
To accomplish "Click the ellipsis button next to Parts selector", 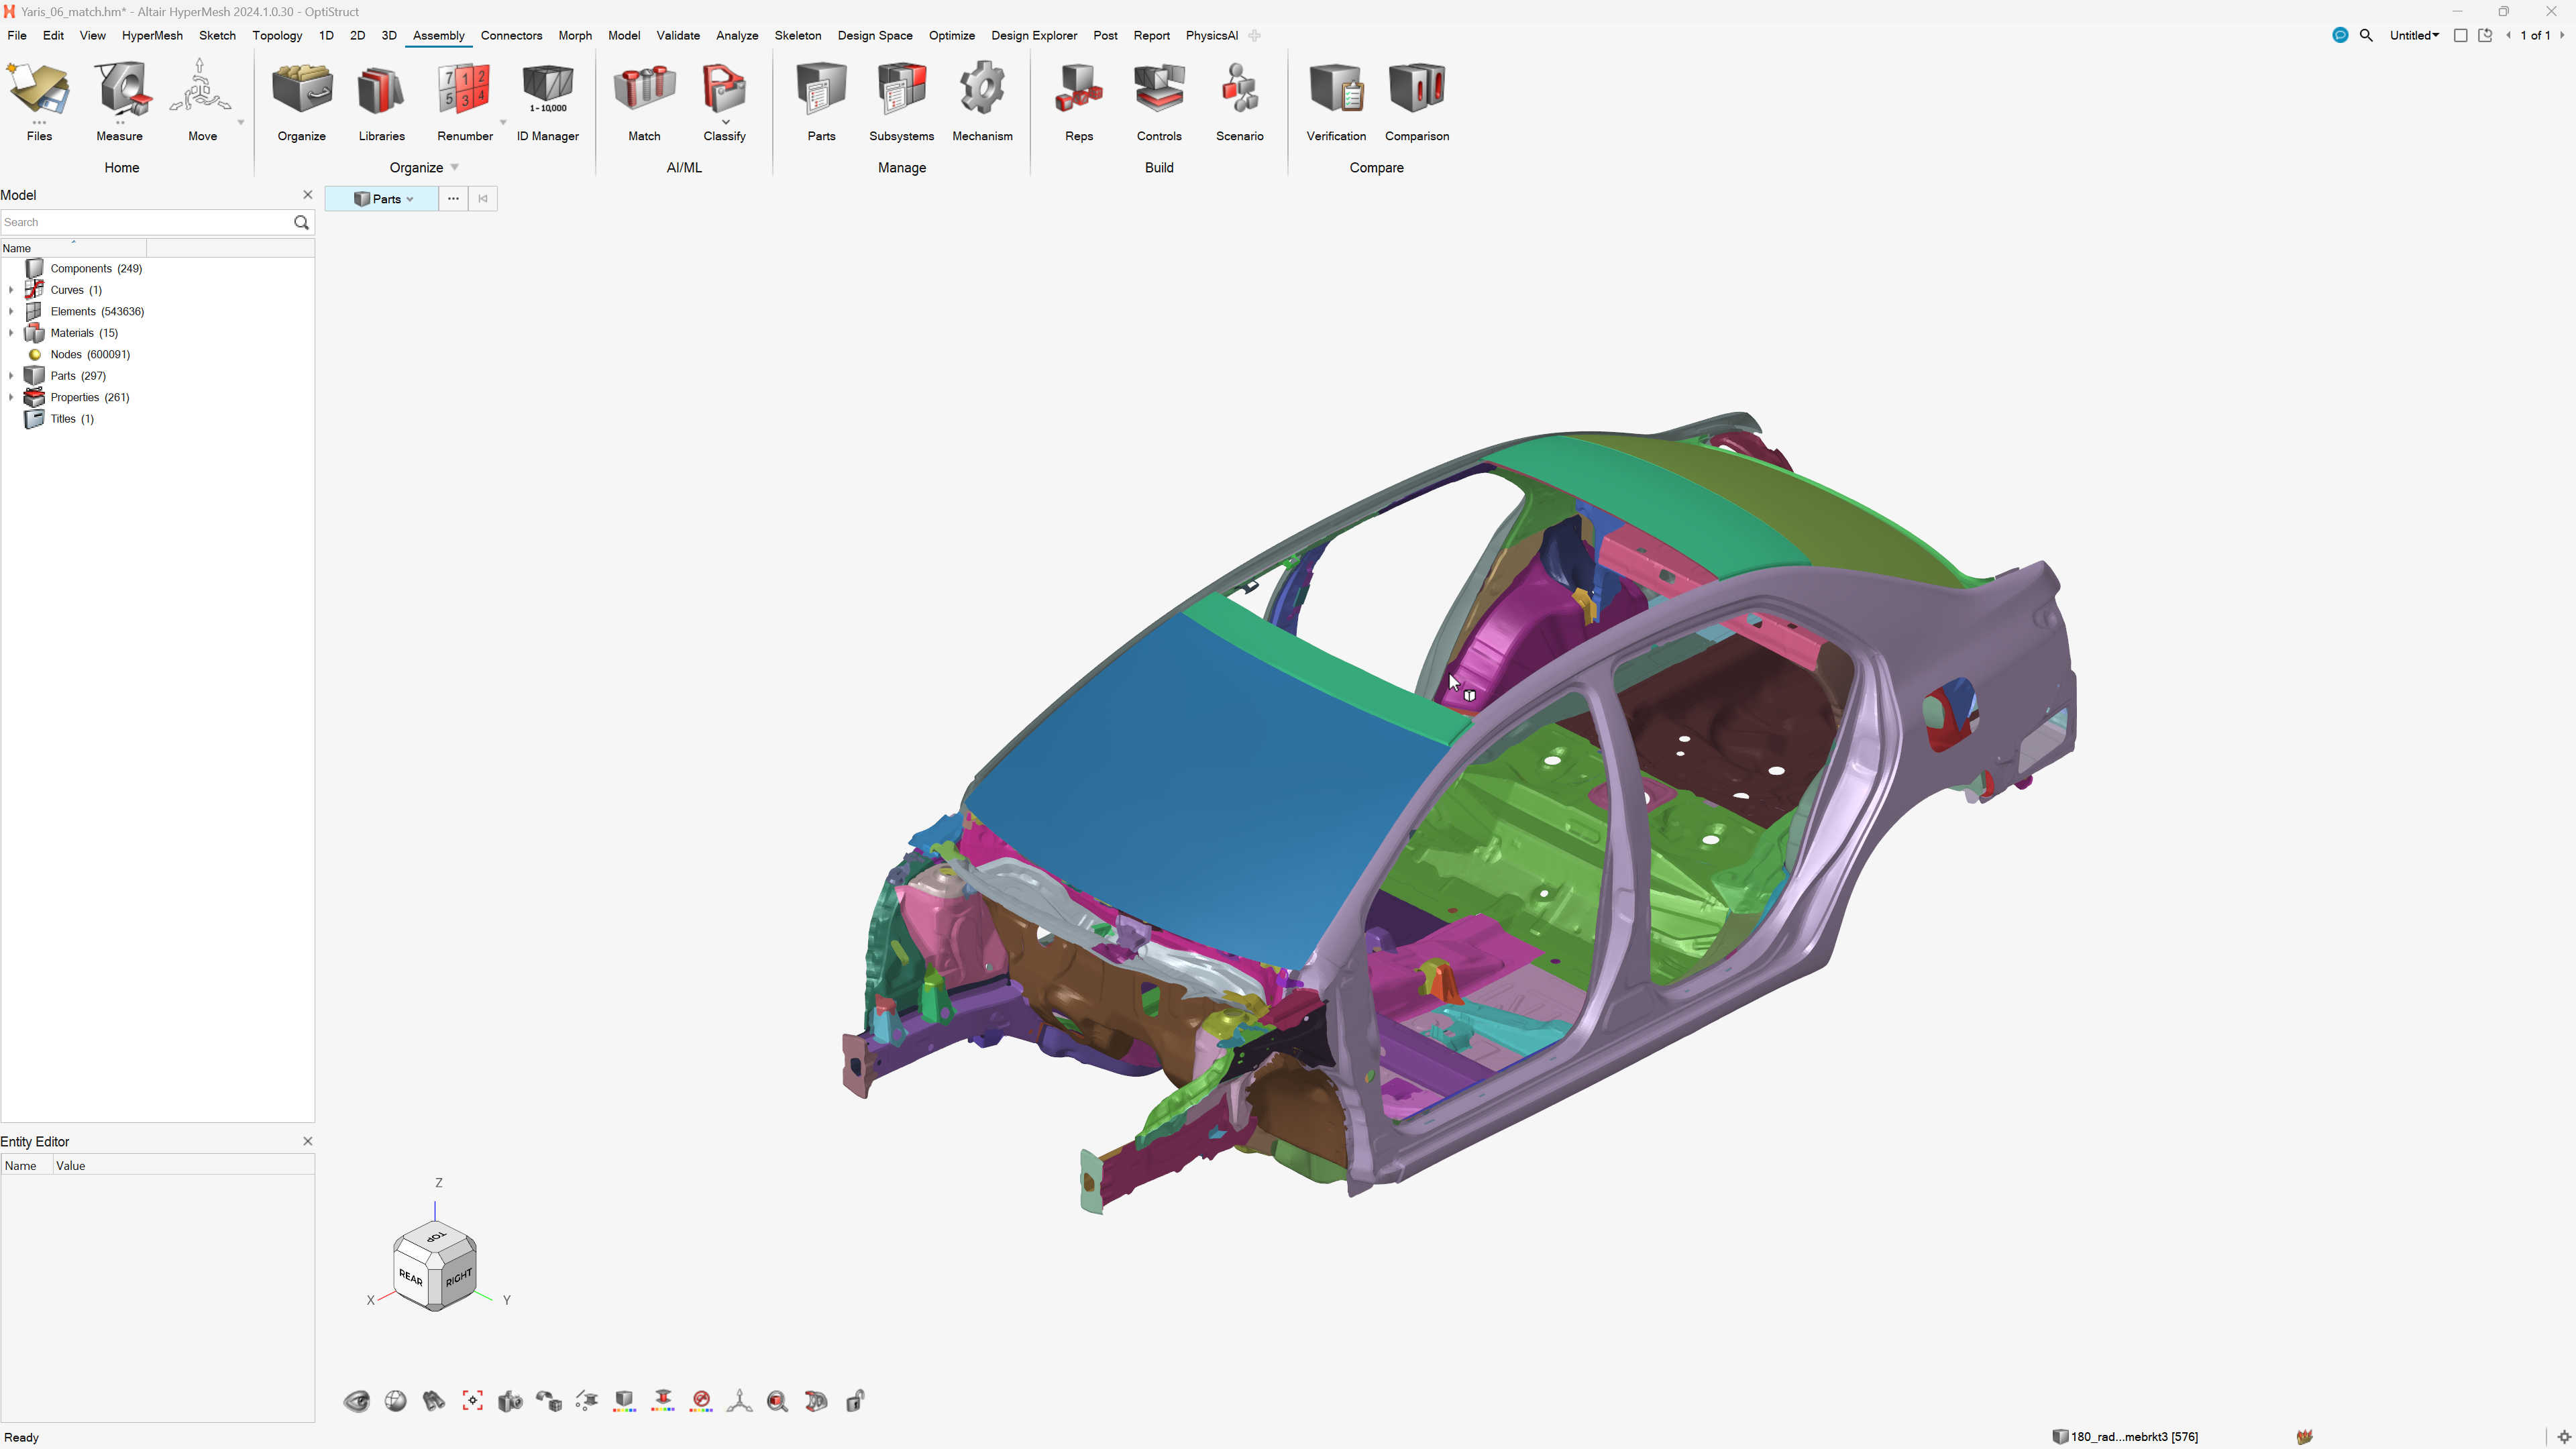I will click(x=453, y=199).
